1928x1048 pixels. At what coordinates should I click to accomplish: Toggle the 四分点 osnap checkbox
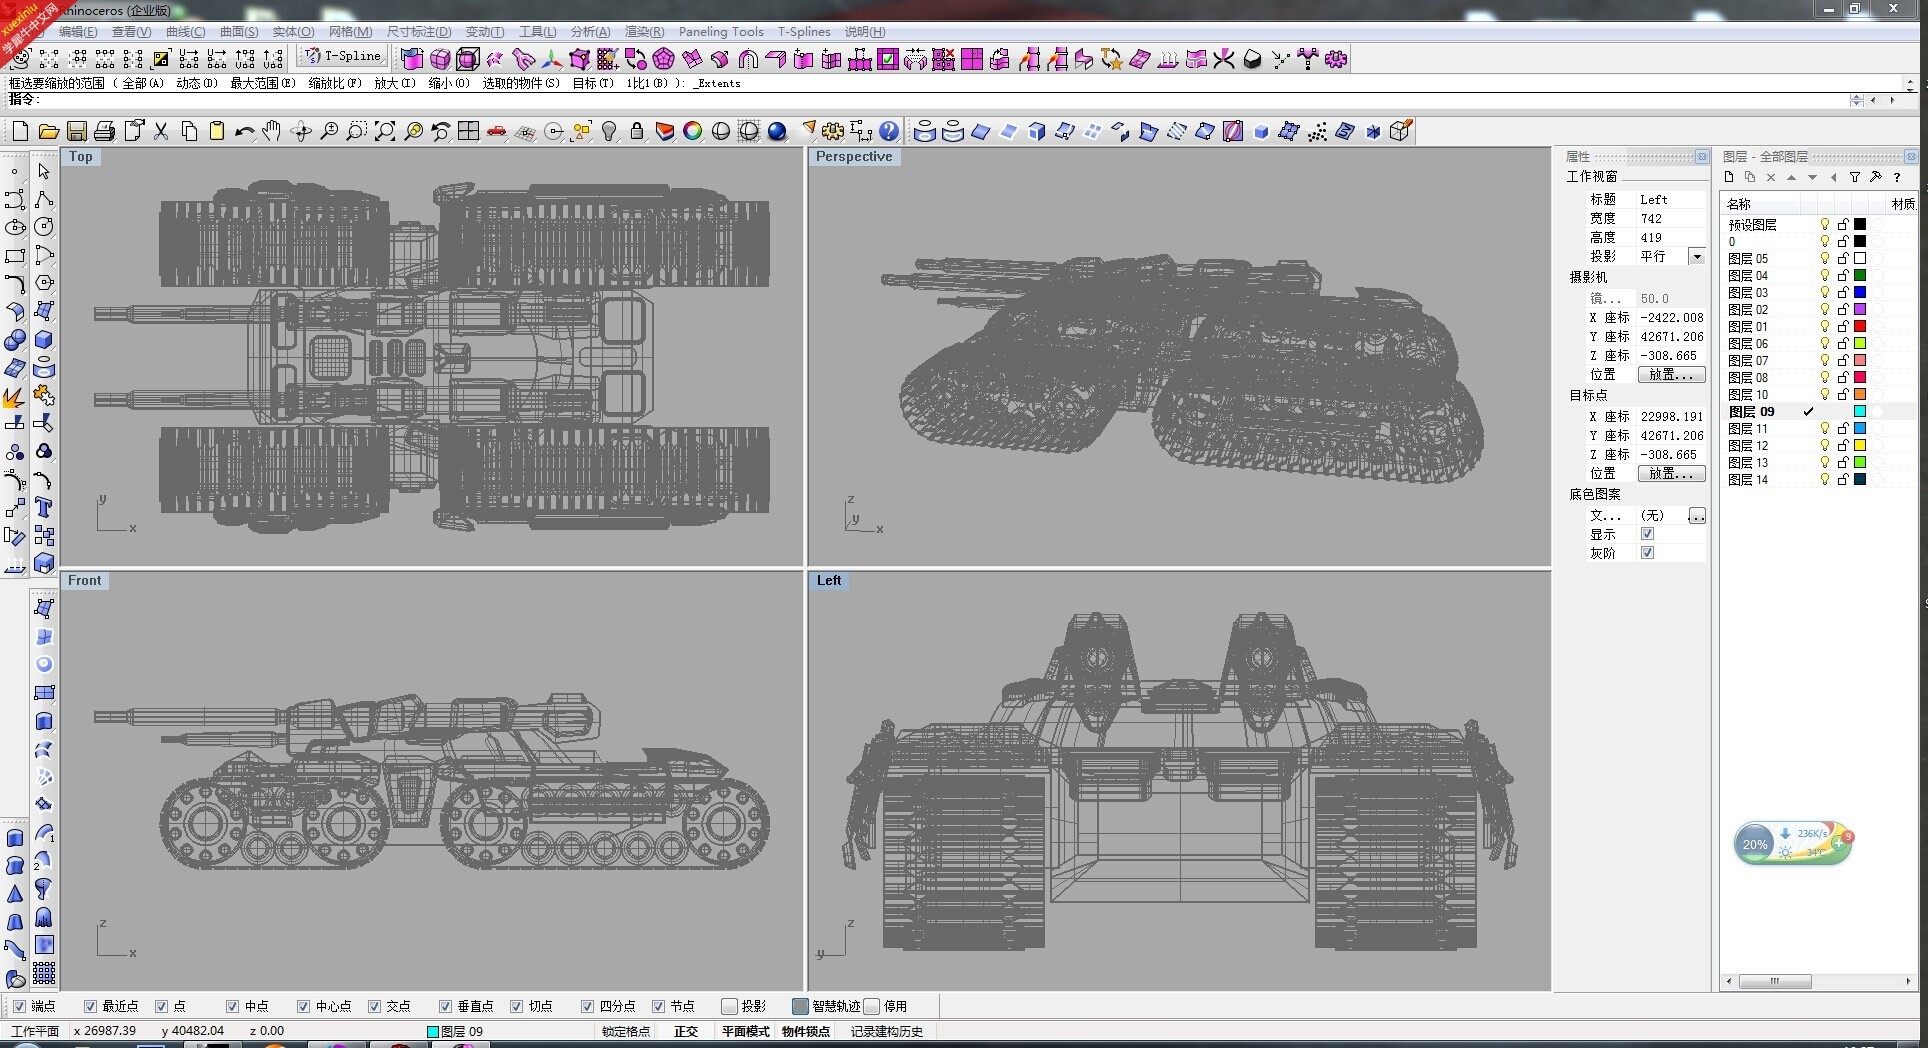(587, 1006)
